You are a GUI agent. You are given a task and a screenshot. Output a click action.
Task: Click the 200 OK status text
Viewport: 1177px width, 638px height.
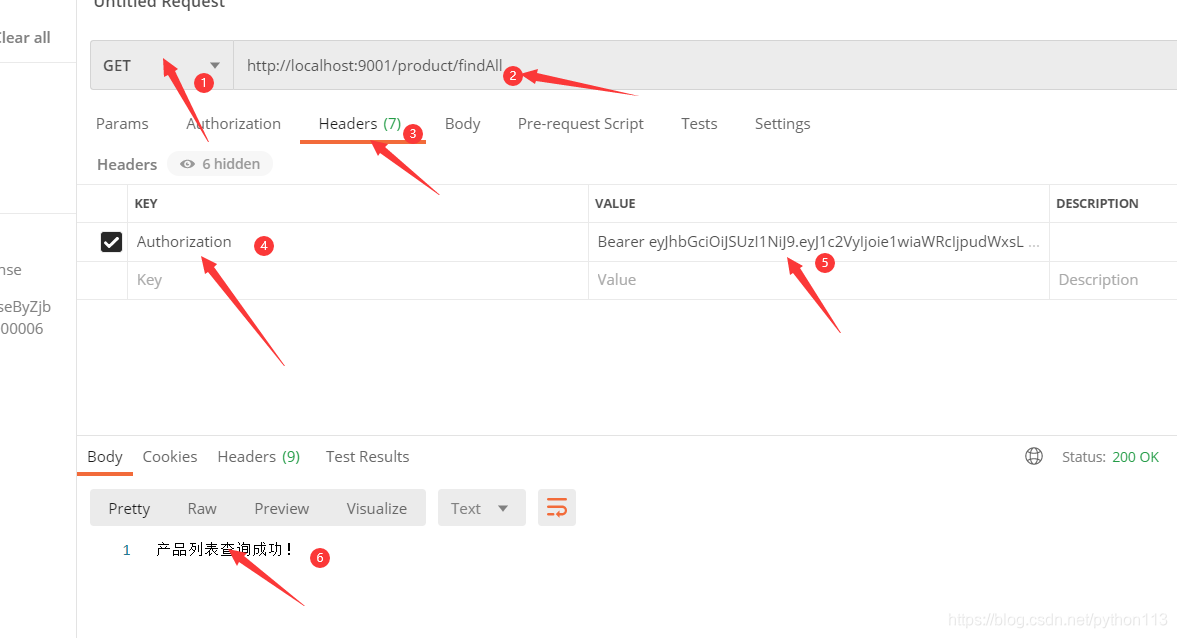(1135, 457)
